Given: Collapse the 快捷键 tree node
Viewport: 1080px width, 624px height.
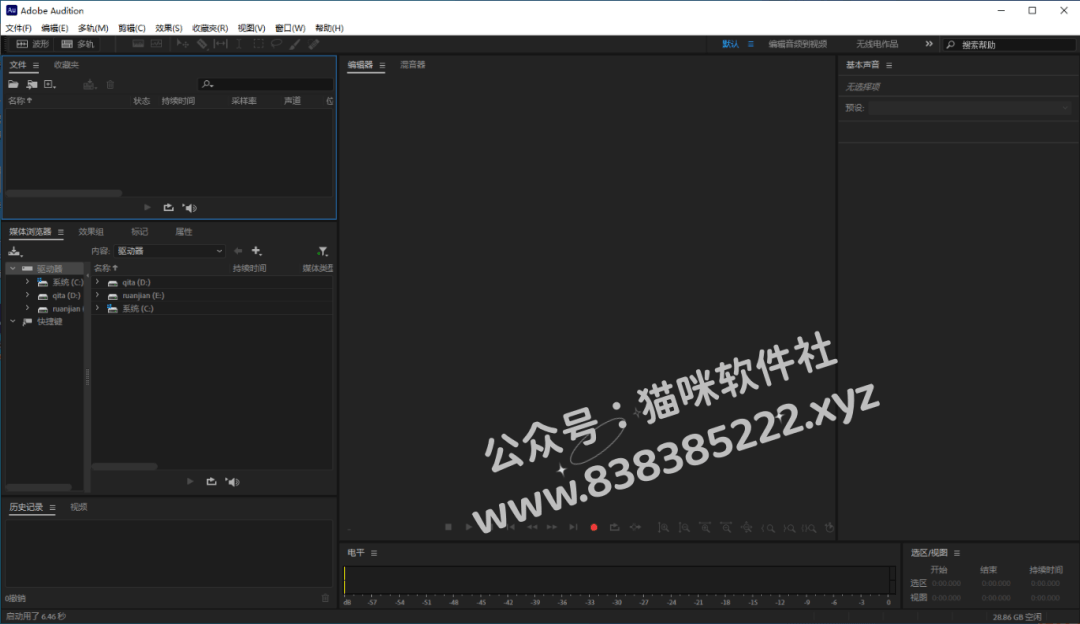Looking at the screenshot, I should 12,322.
